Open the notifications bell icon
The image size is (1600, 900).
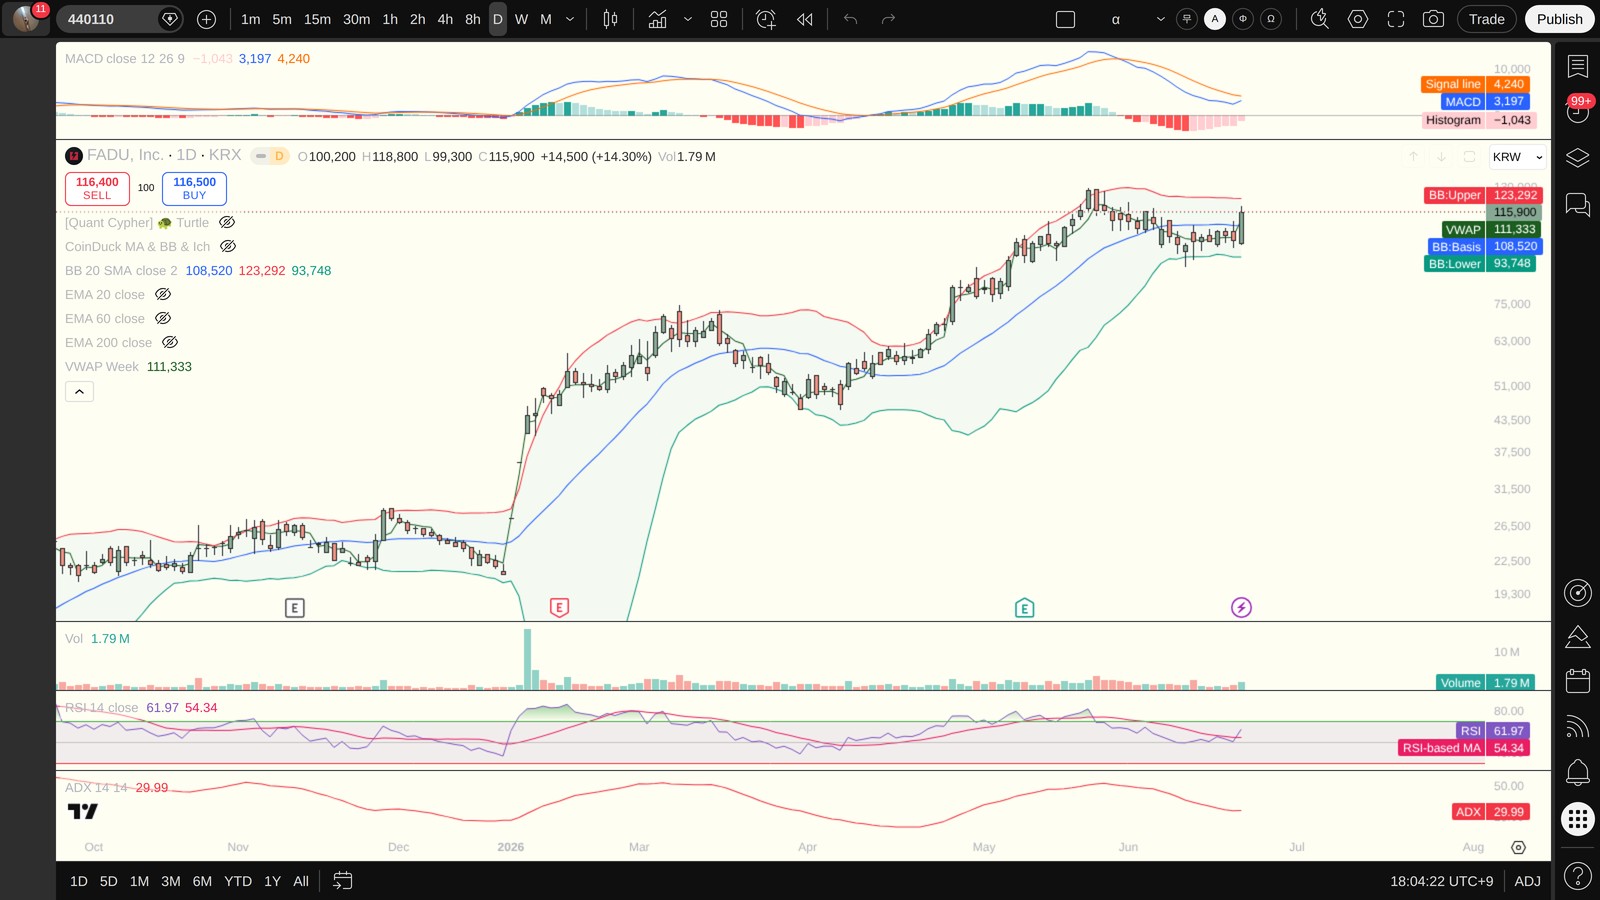(1578, 772)
